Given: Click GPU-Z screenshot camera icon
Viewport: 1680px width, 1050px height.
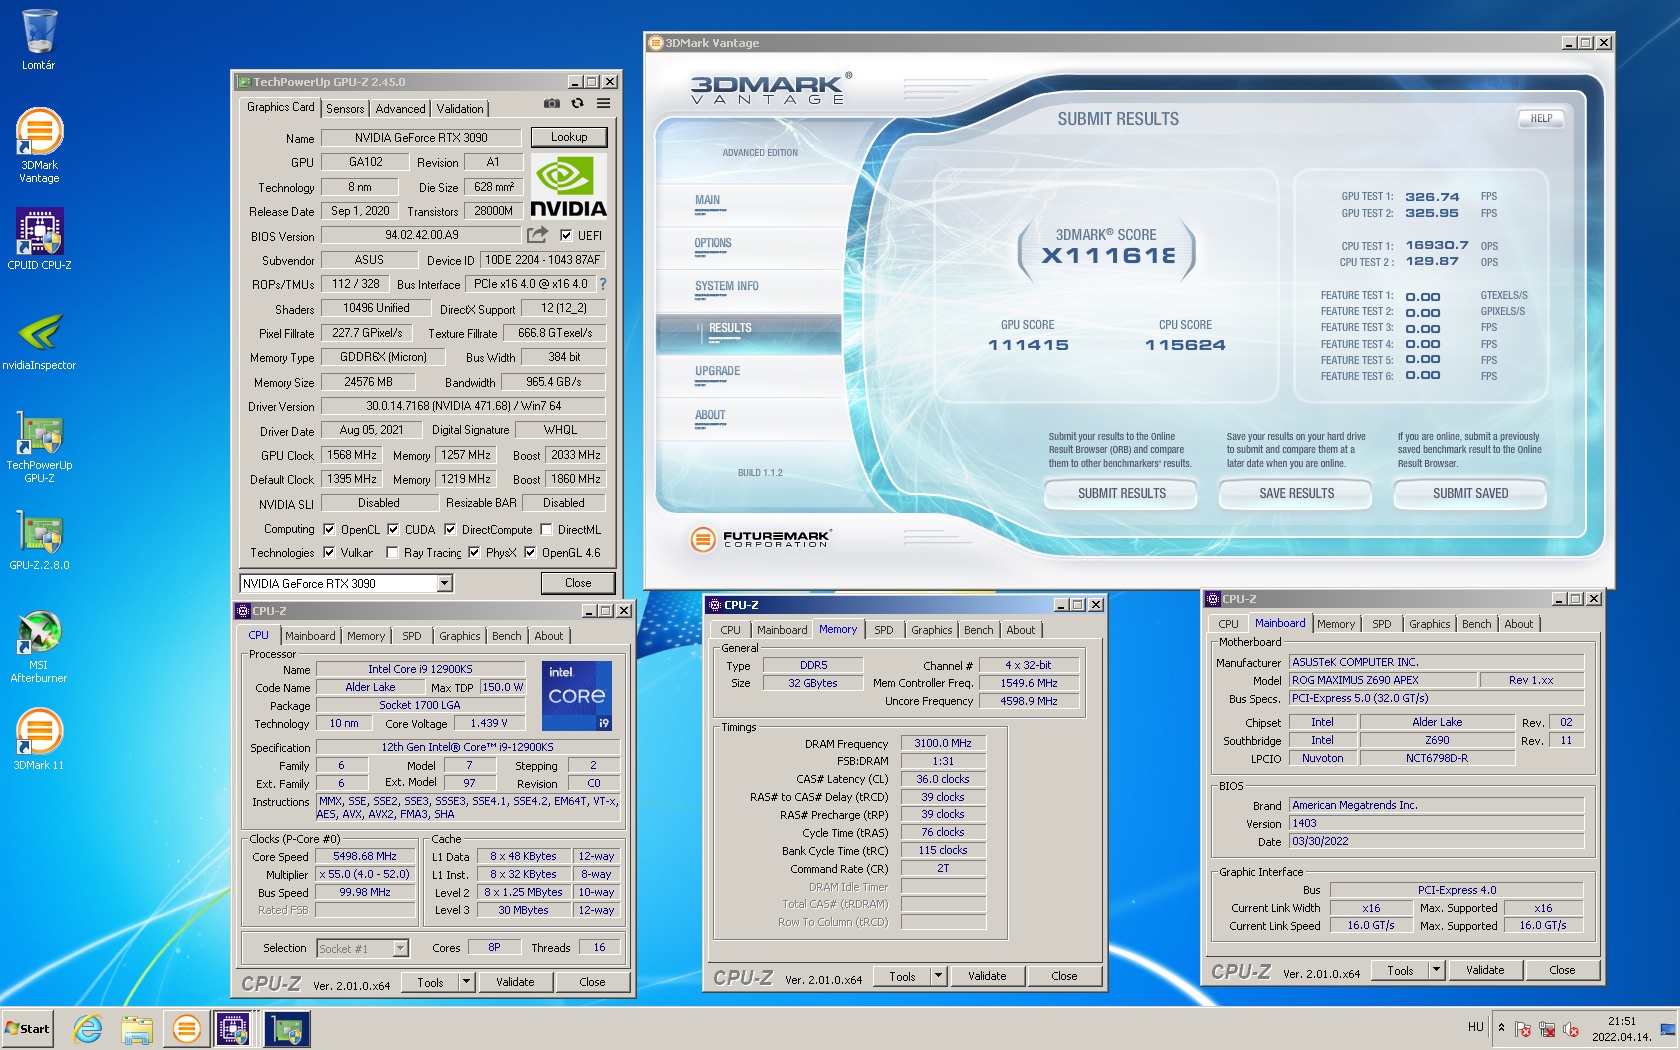Looking at the screenshot, I should click(x=551, y=103).
